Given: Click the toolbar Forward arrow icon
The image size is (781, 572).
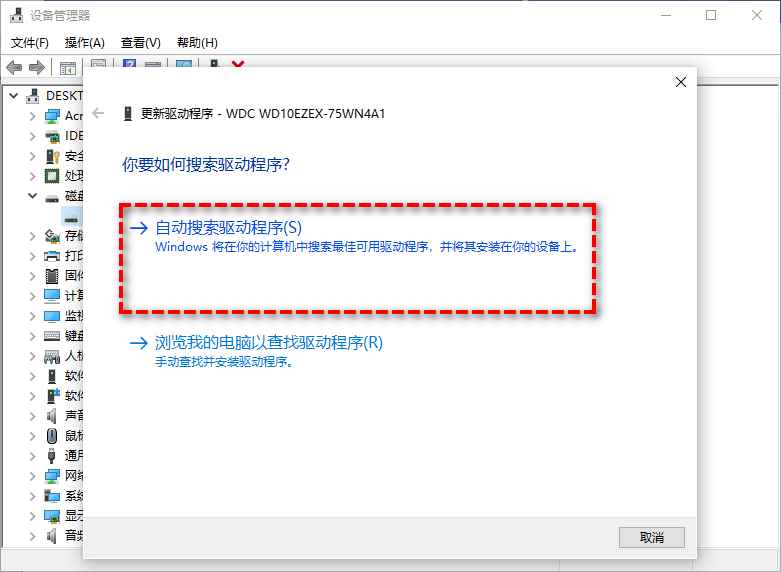Looking at the screenshot, I should [x=37, y=67].
